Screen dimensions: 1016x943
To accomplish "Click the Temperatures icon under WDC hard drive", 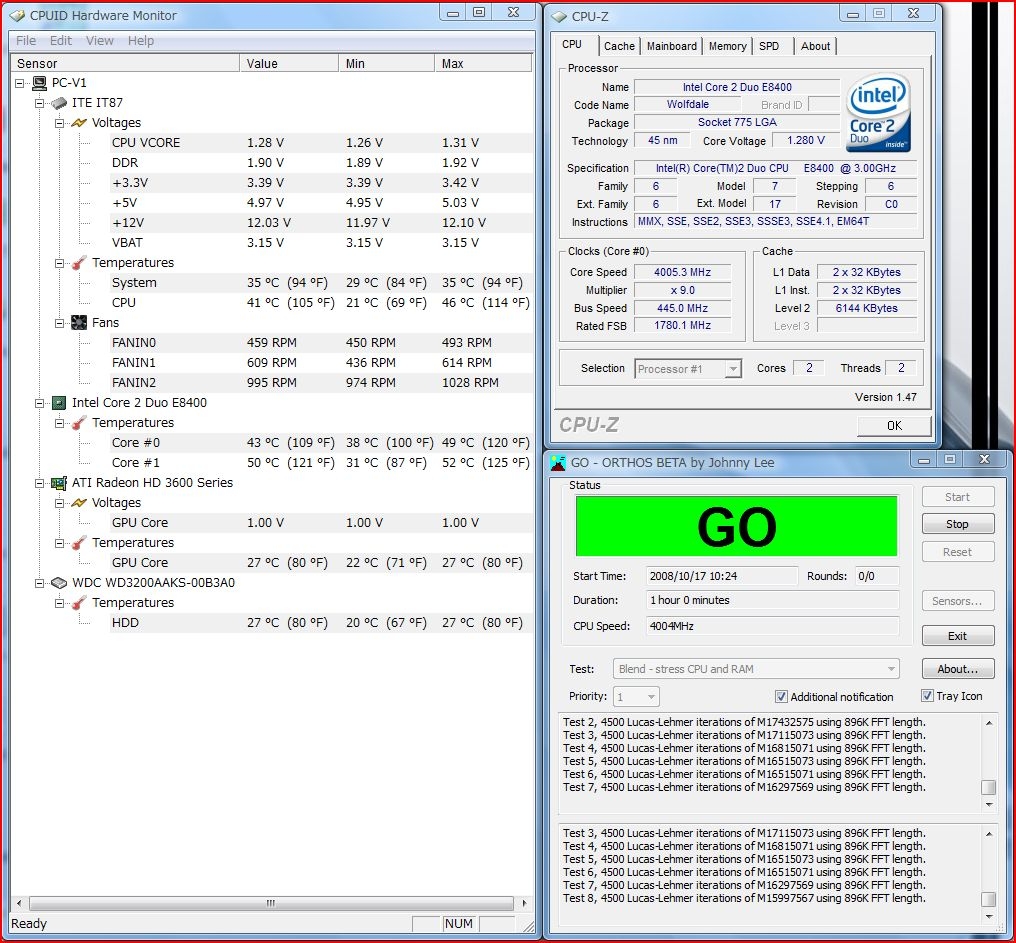I will (x=79, y=603).
